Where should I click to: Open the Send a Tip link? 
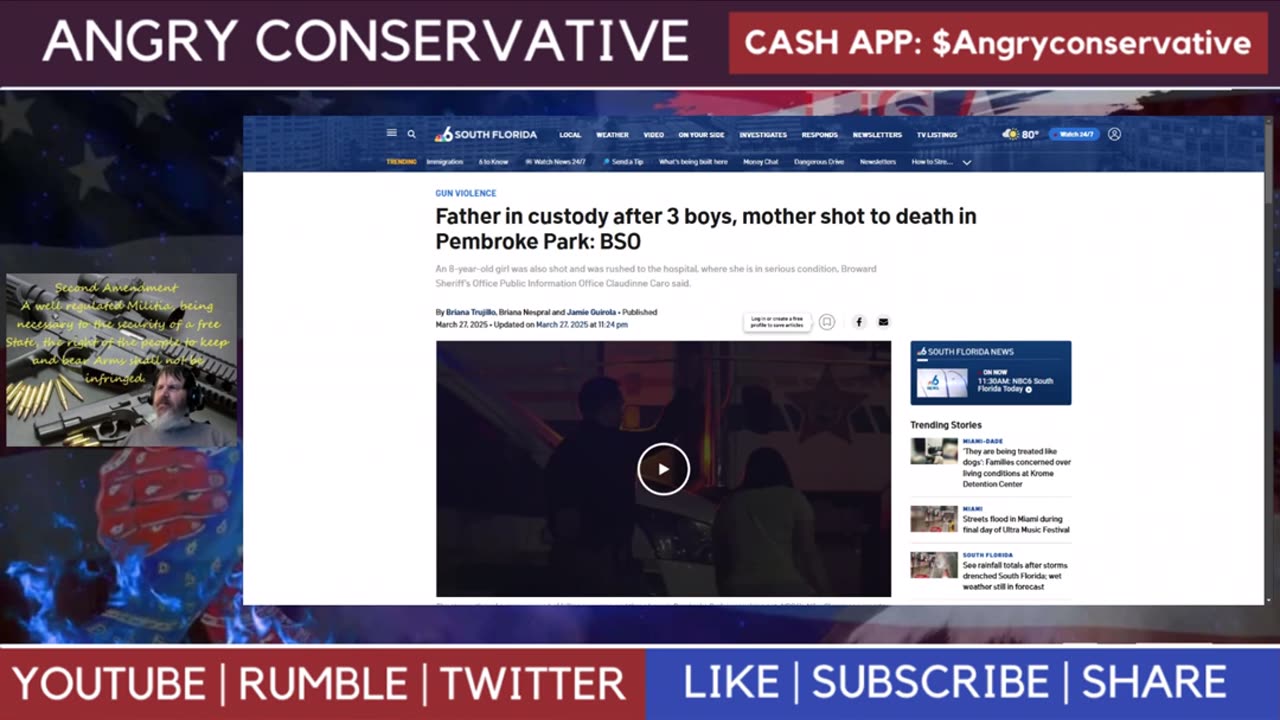pos(623,162)
